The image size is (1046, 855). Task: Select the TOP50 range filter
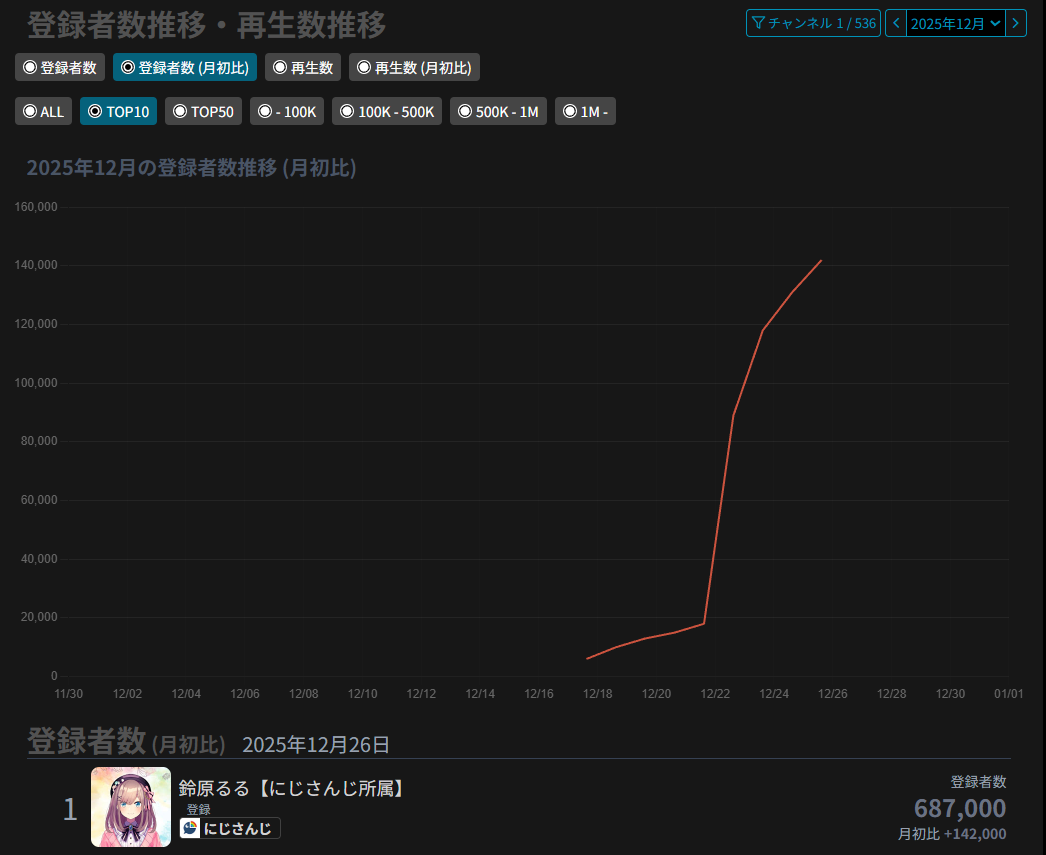[203, 111]
